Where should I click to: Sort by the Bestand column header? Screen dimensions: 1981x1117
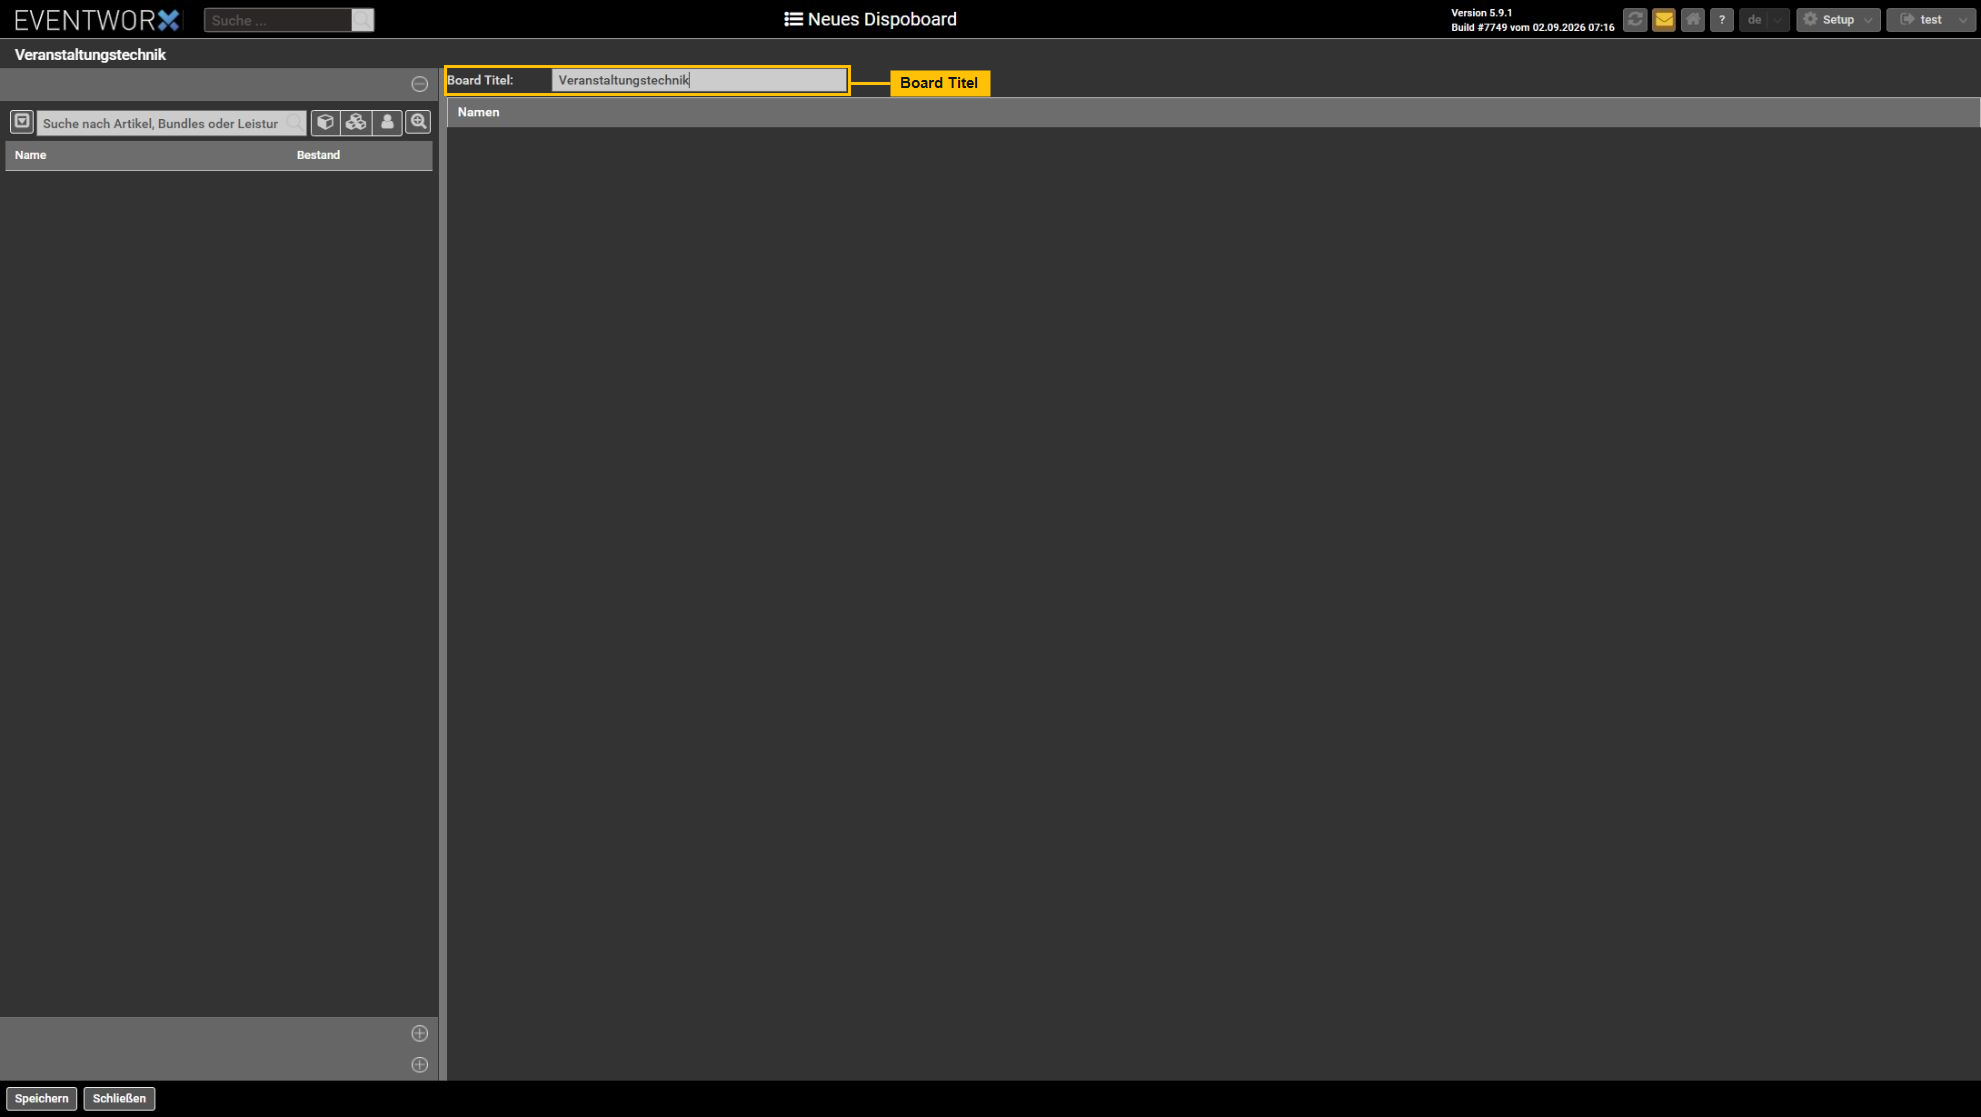(x=318, y=155)
